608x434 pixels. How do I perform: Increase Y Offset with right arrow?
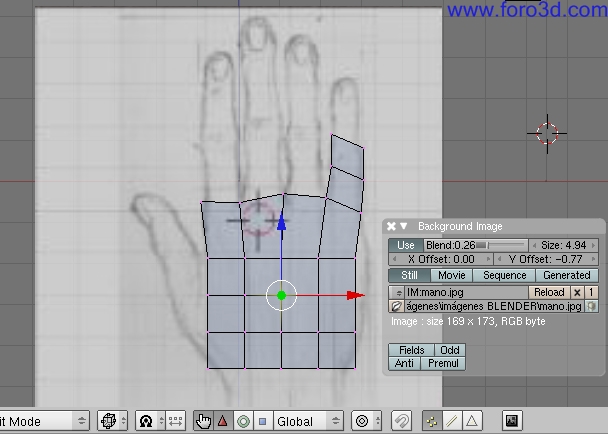tap(594, 259)
